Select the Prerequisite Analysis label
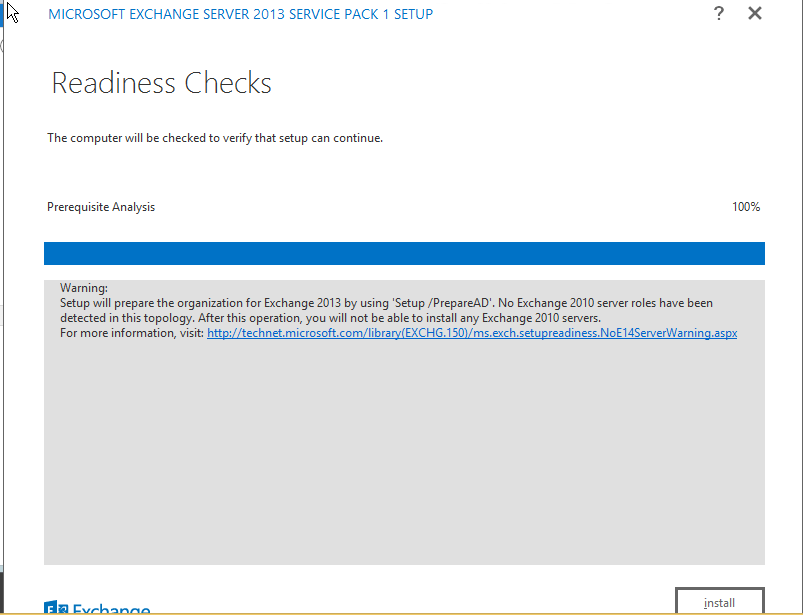The width and height of the screenshot is (803, 615). 101,207
